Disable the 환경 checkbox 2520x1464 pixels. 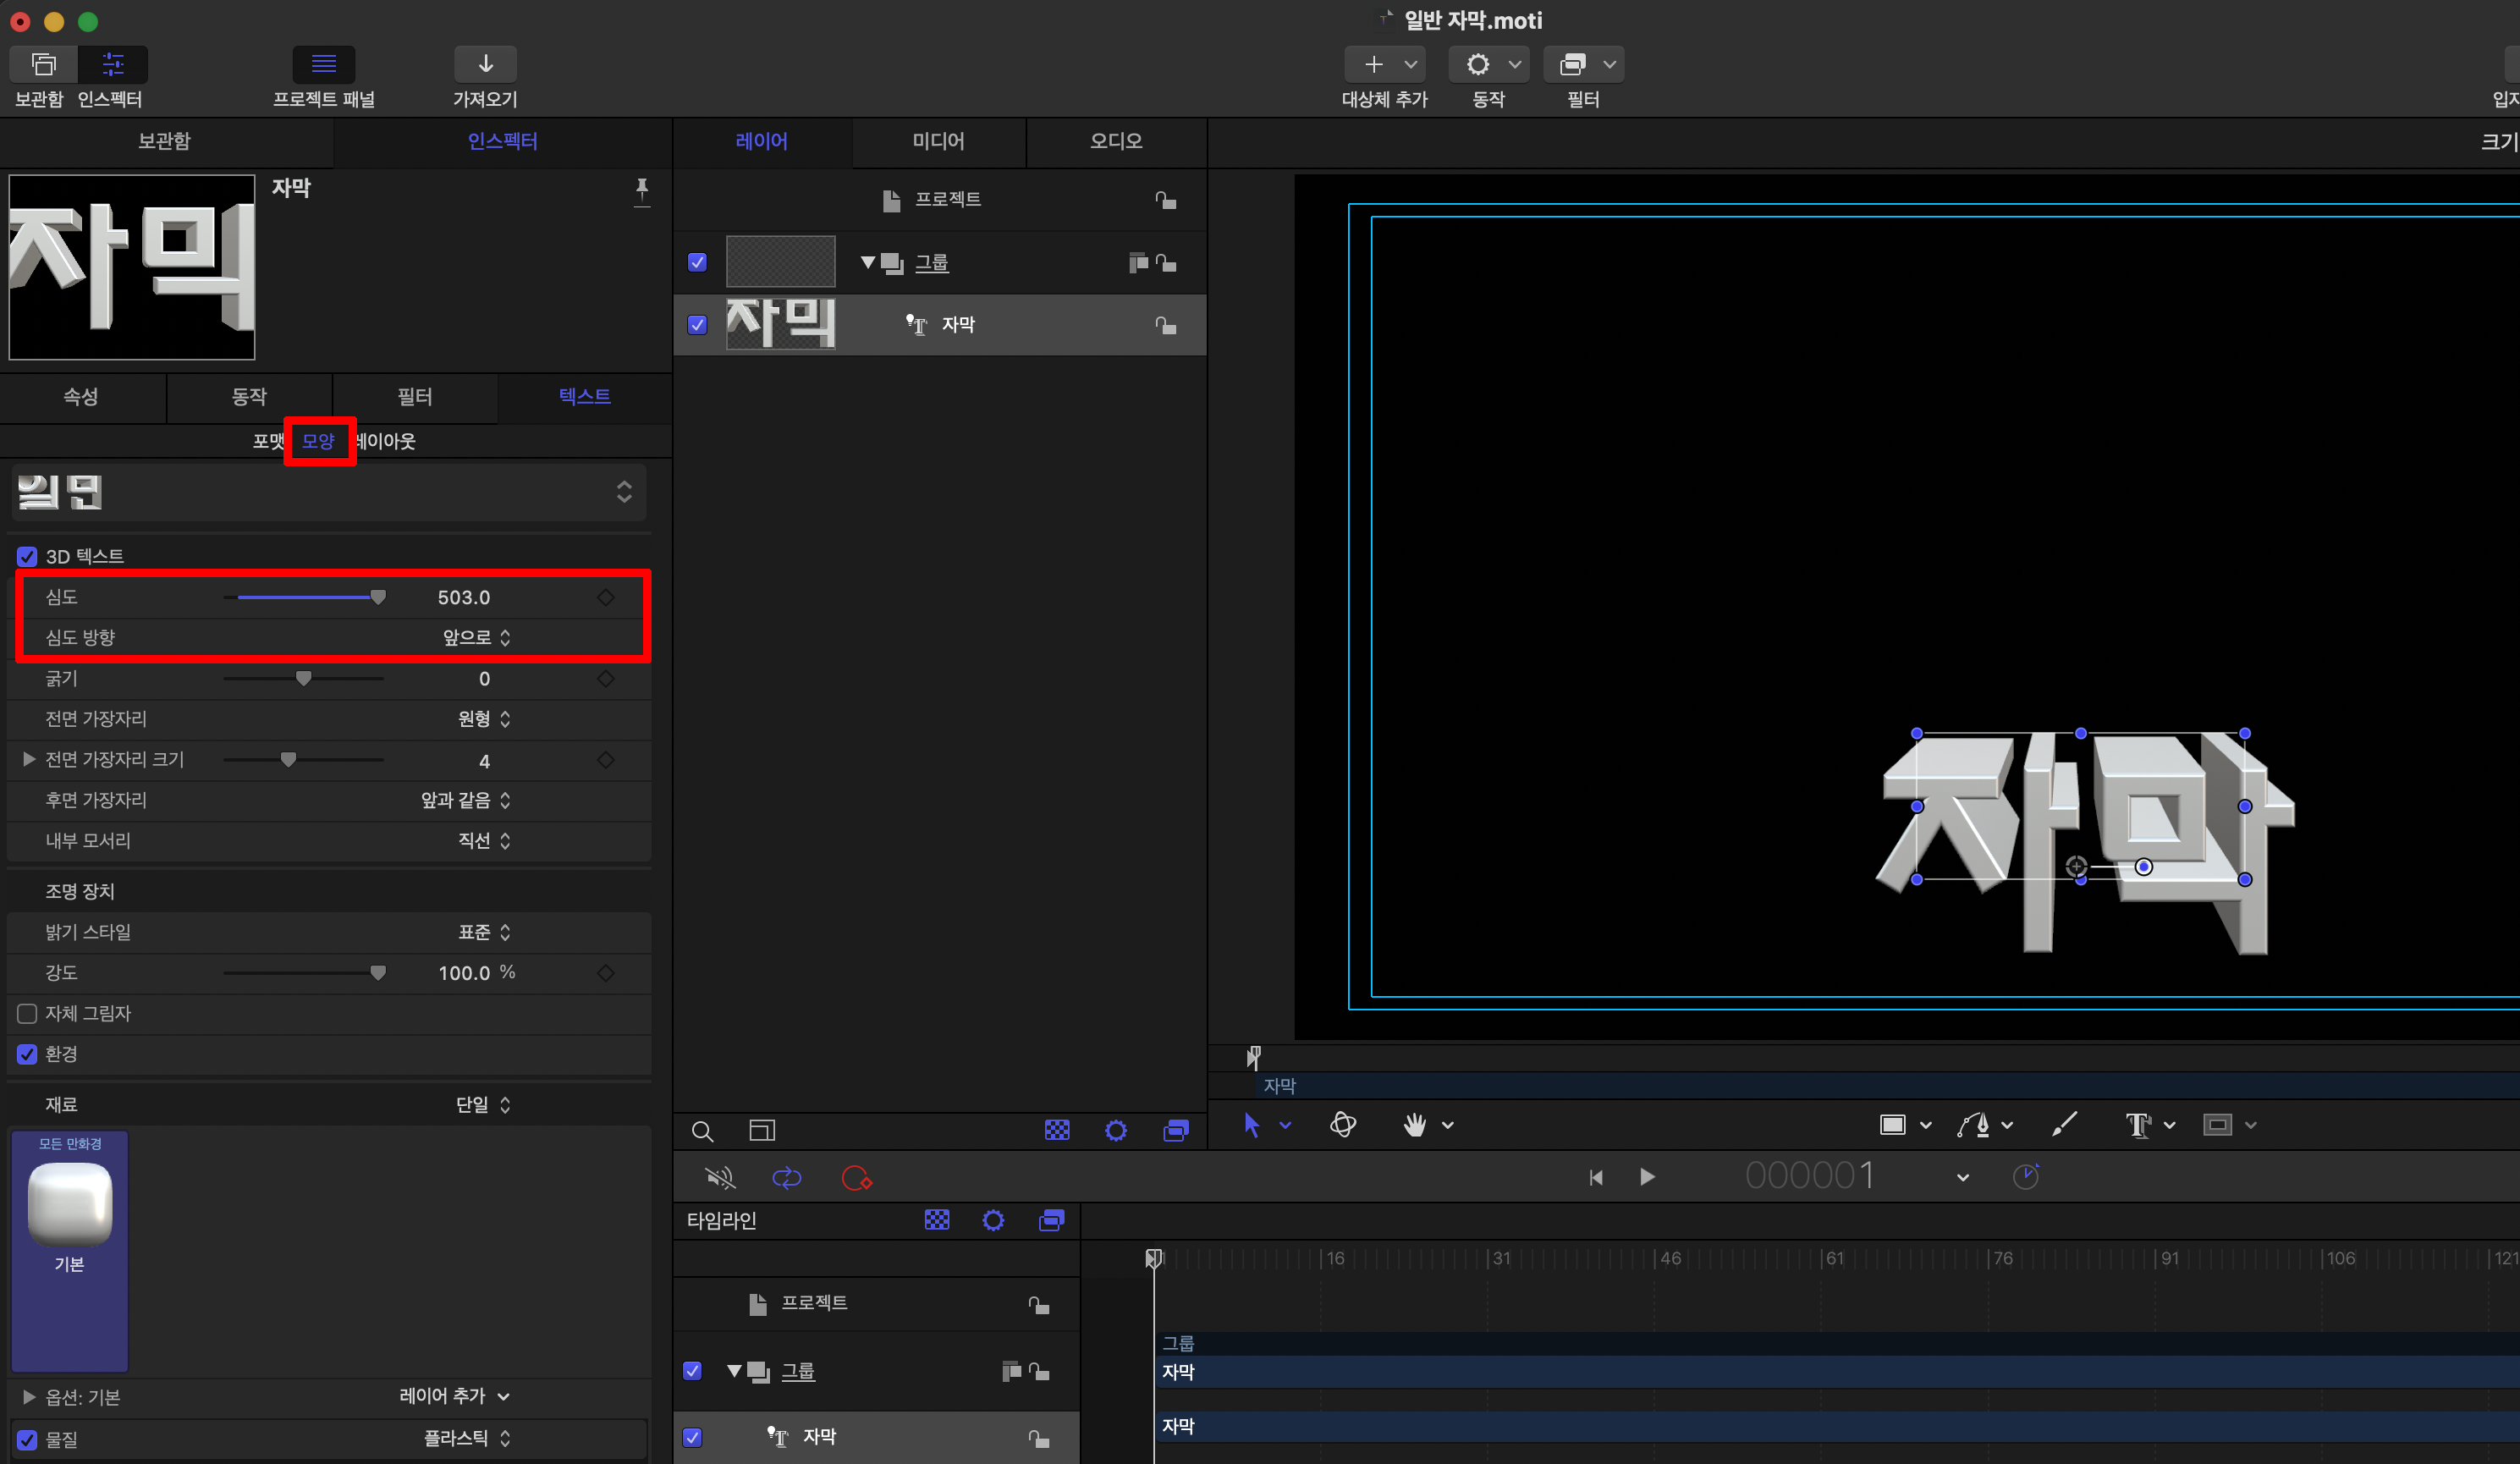[27, 1054]
